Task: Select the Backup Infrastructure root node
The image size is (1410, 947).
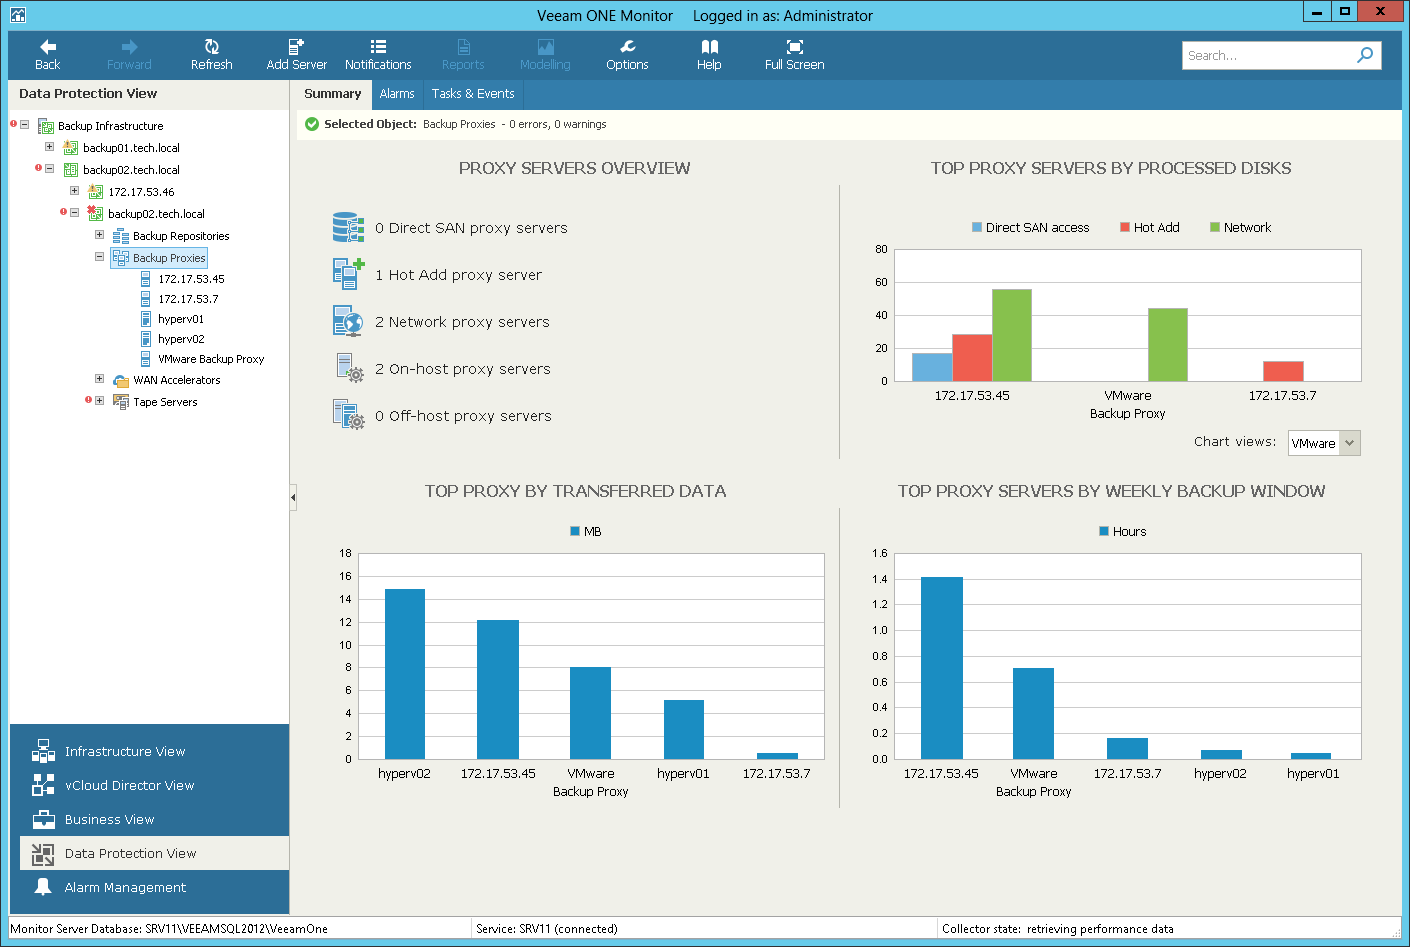Action: pyautogui.click(x=110, y=126)
